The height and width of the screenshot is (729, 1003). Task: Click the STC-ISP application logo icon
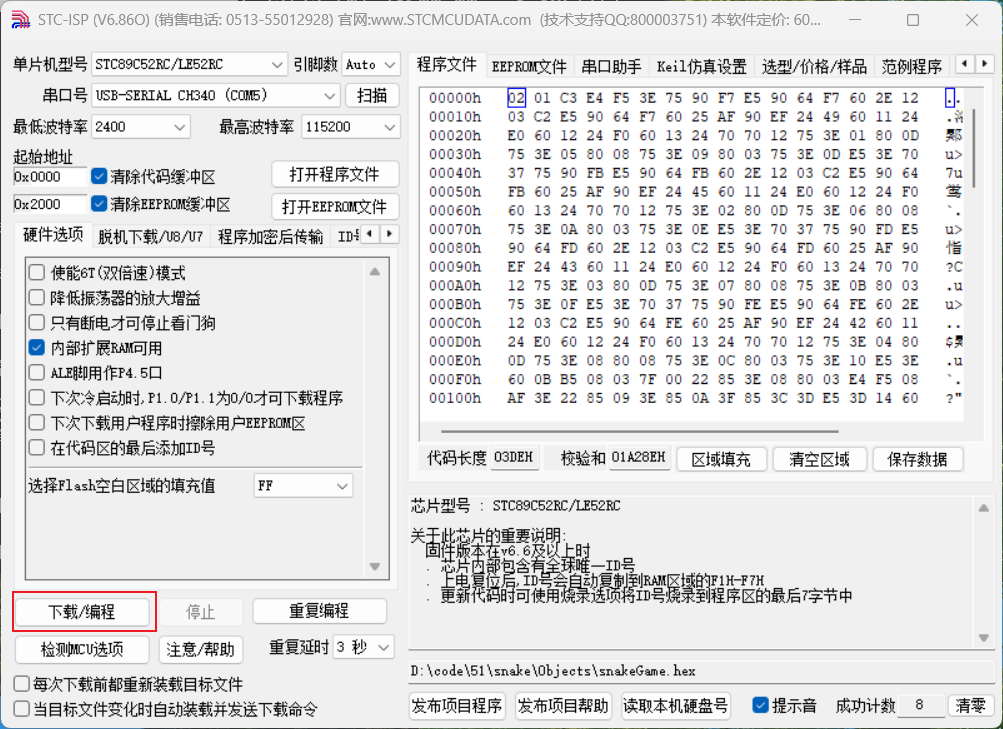pyautogui.click(x=20, y=20)
